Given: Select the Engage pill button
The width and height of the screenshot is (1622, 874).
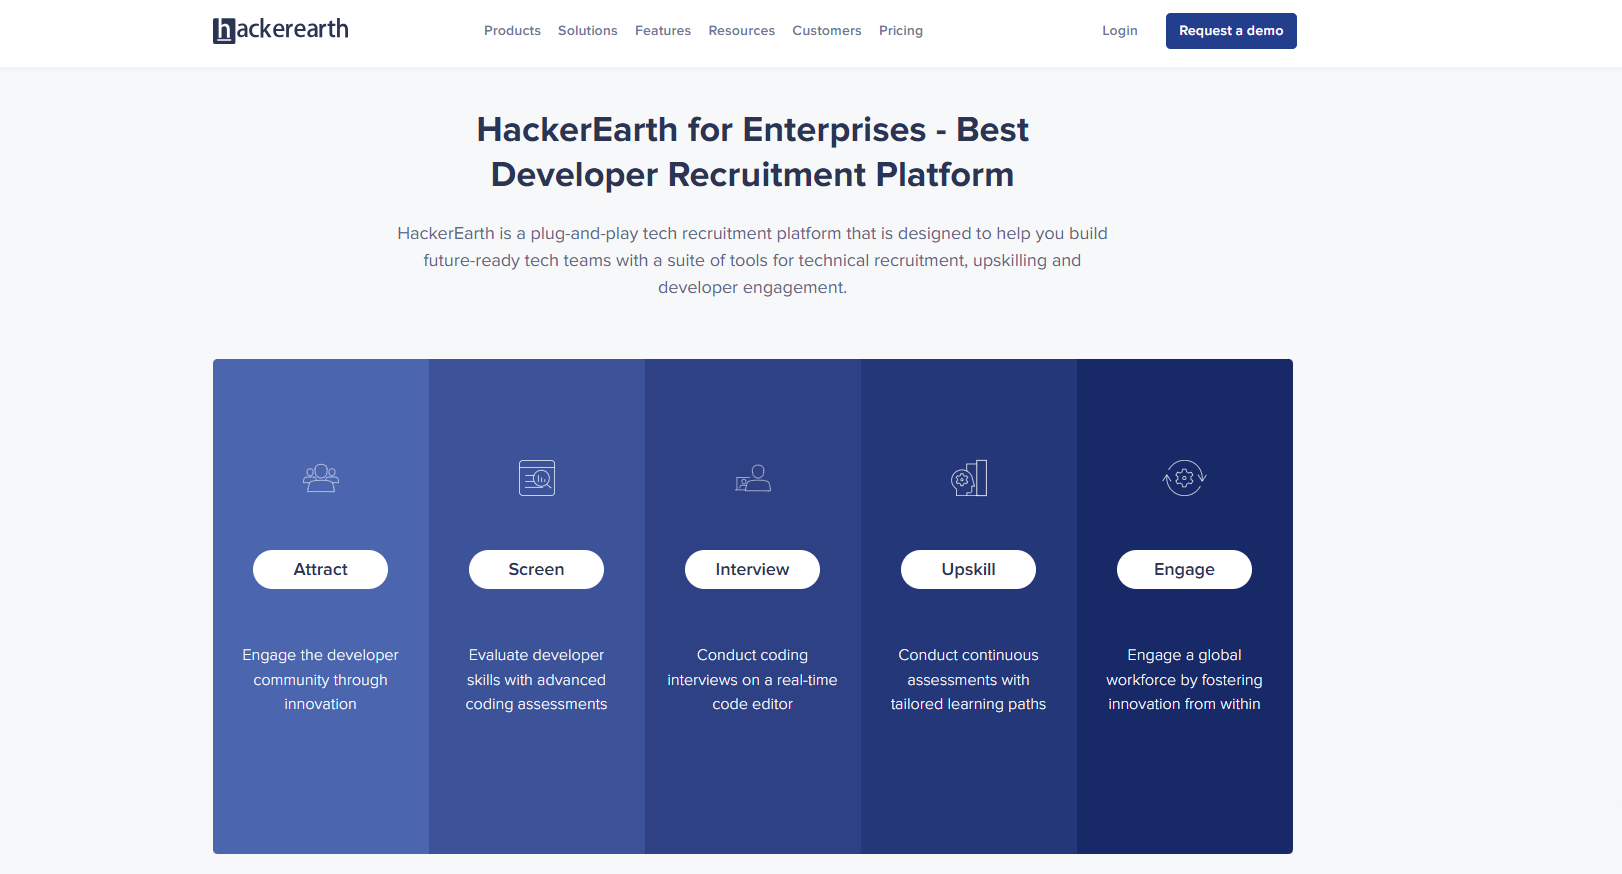Looking at the screenshot, I should (1184, 569).
